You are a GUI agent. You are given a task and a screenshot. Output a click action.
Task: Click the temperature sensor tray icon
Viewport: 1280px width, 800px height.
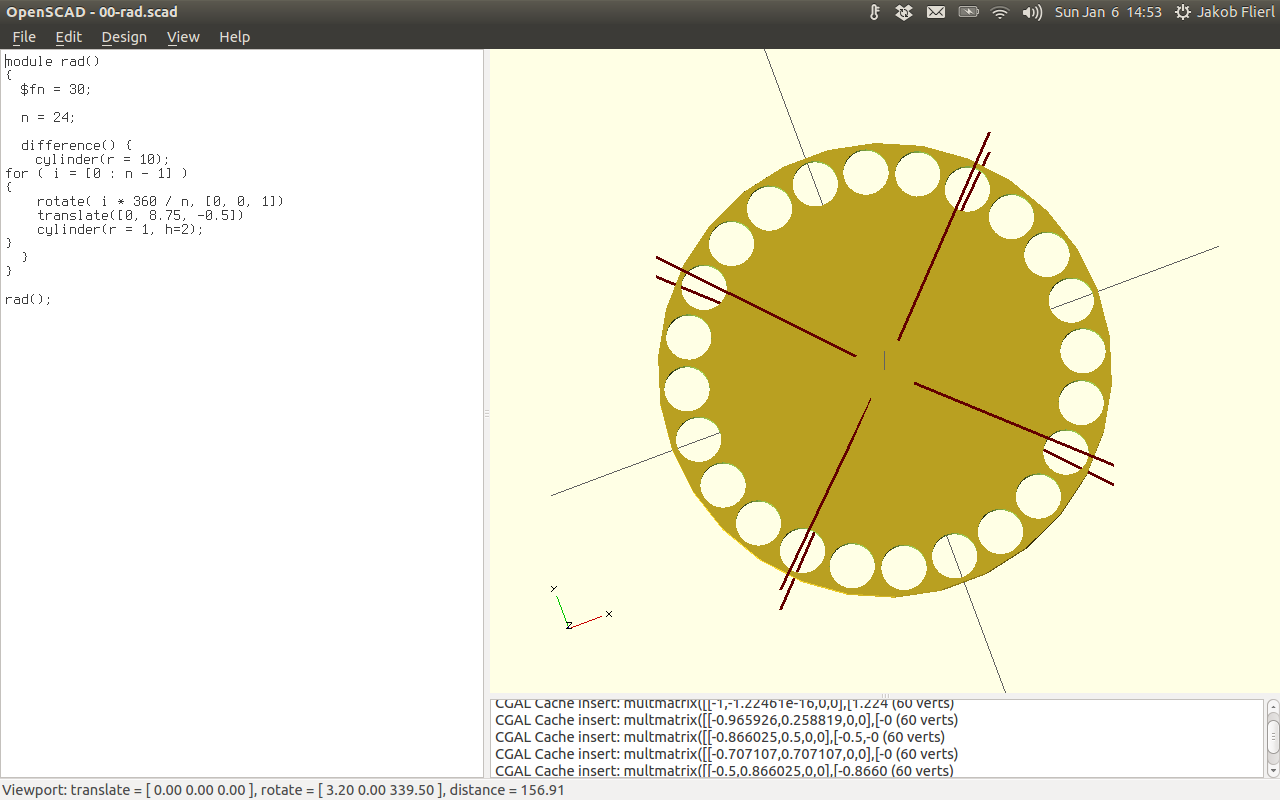tap(873, 12)
